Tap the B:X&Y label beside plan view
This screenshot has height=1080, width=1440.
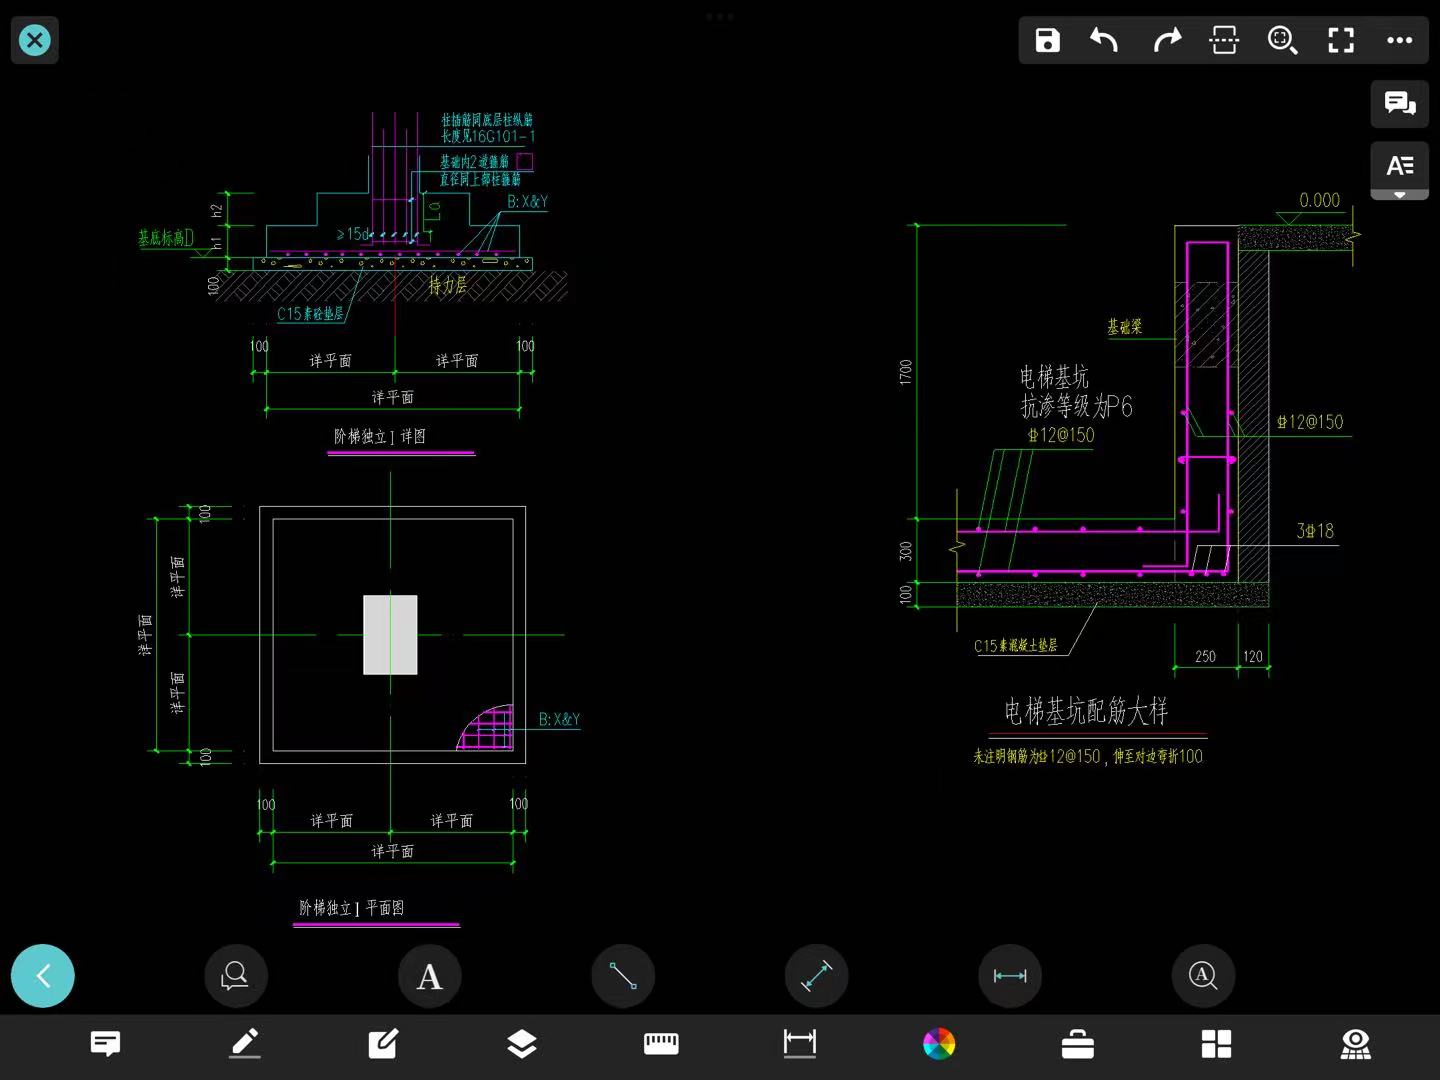point(559,720)
